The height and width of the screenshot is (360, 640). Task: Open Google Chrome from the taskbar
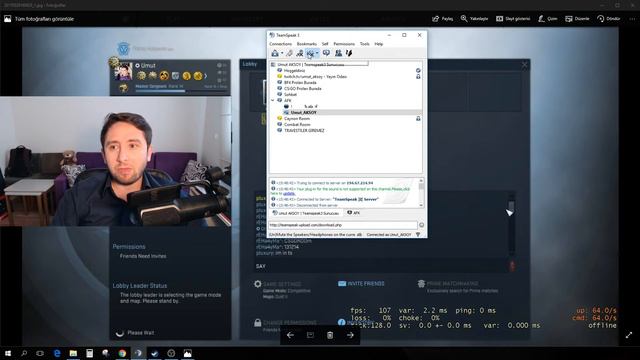click(x=122, y=353)
